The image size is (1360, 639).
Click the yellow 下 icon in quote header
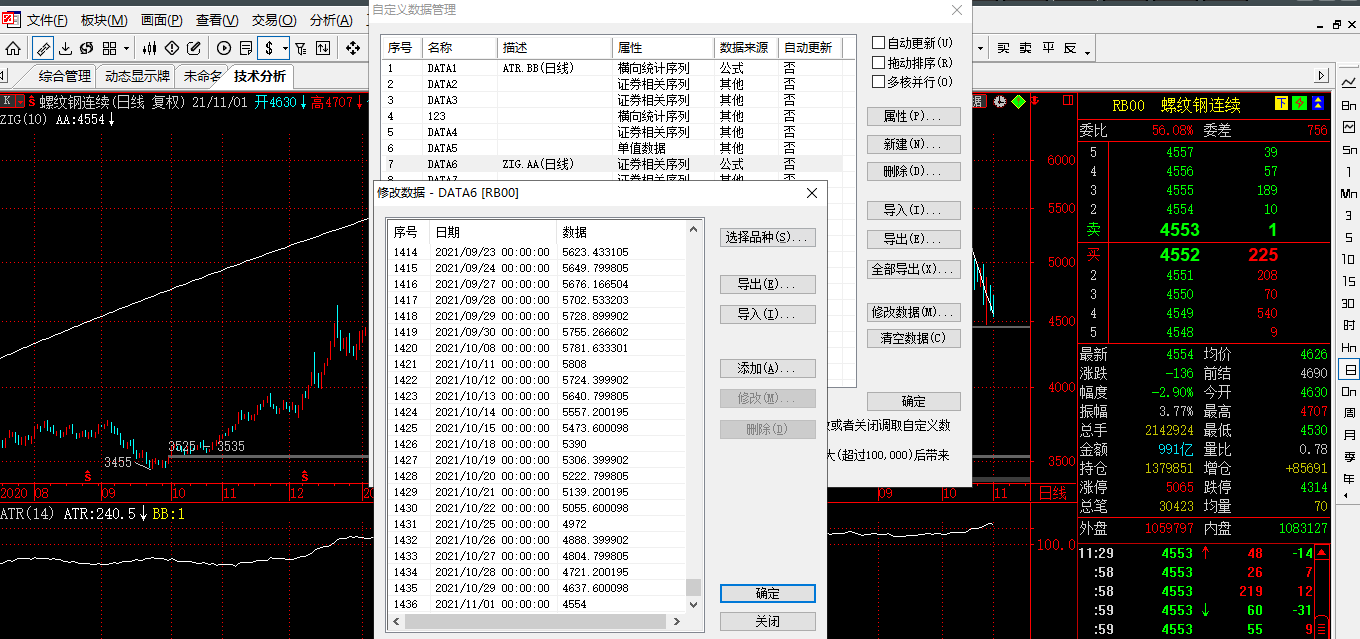pyautogui.click(x=1282, y=104)
